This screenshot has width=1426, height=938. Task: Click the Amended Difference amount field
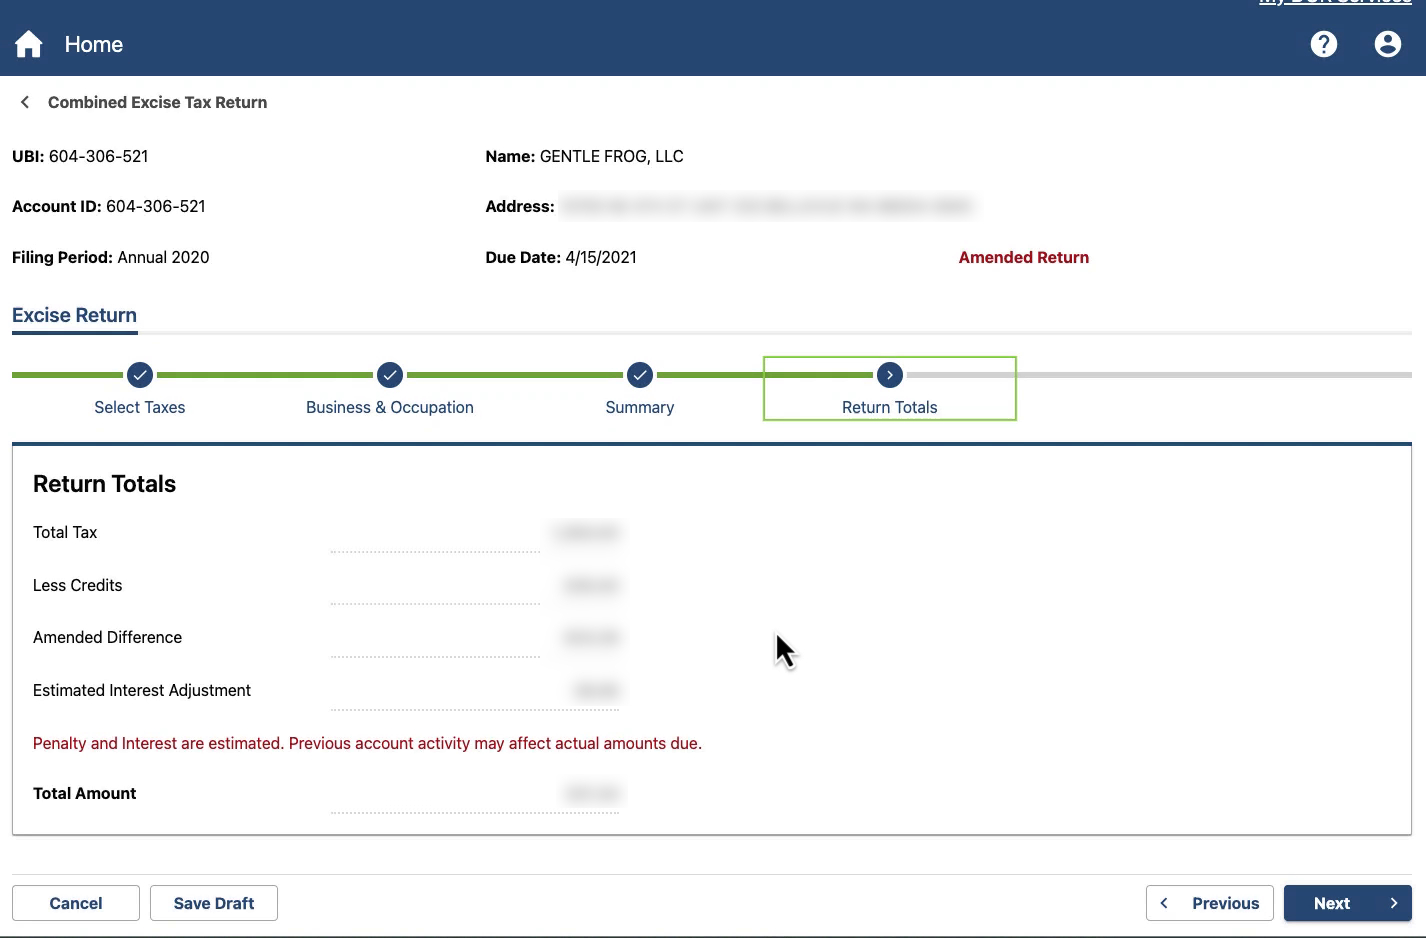[475, 639]
